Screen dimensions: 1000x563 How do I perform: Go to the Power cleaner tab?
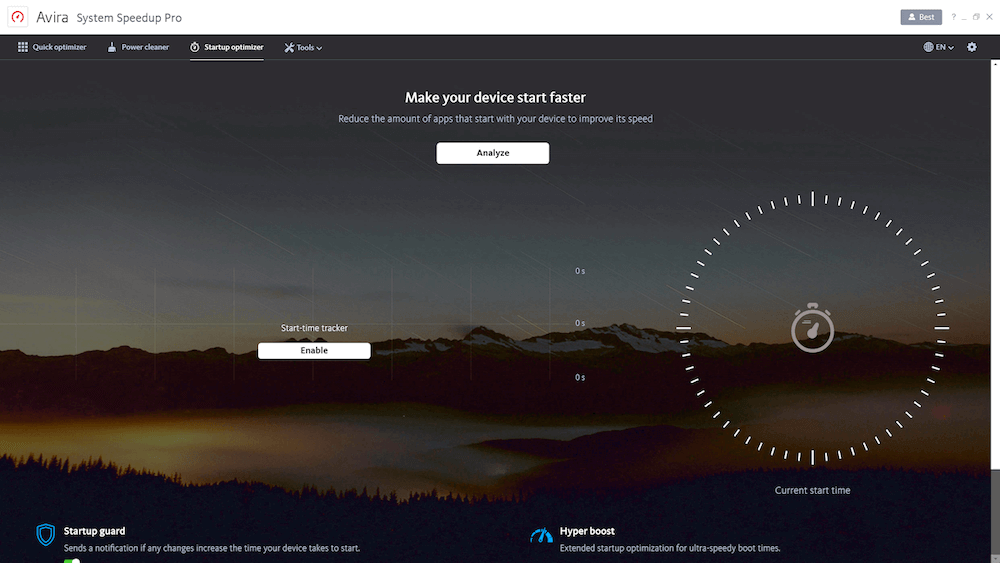[x=138, y=47]
